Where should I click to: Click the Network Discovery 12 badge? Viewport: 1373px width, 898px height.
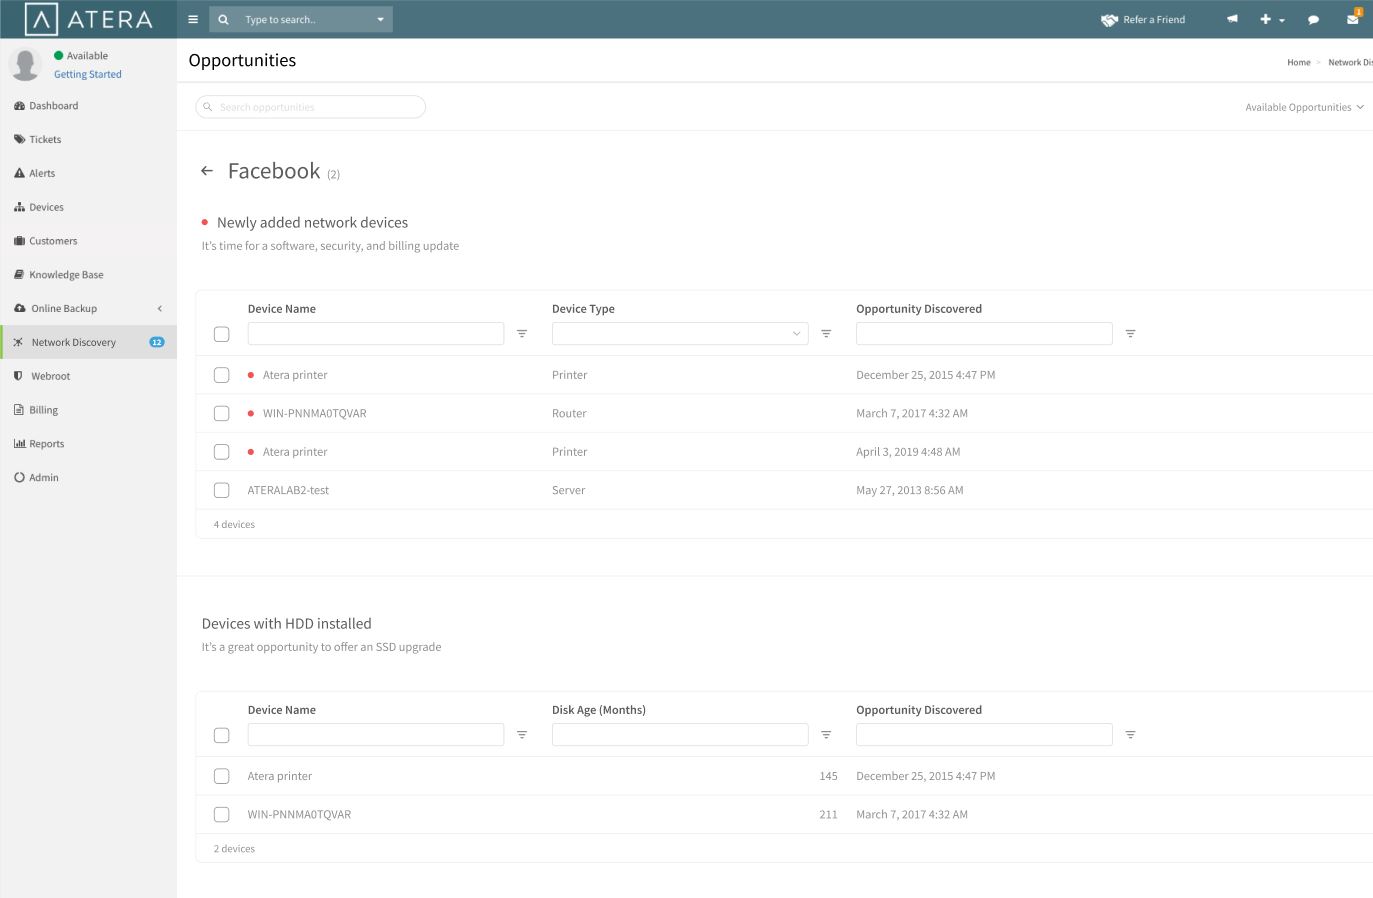click(x=157, y=342)
